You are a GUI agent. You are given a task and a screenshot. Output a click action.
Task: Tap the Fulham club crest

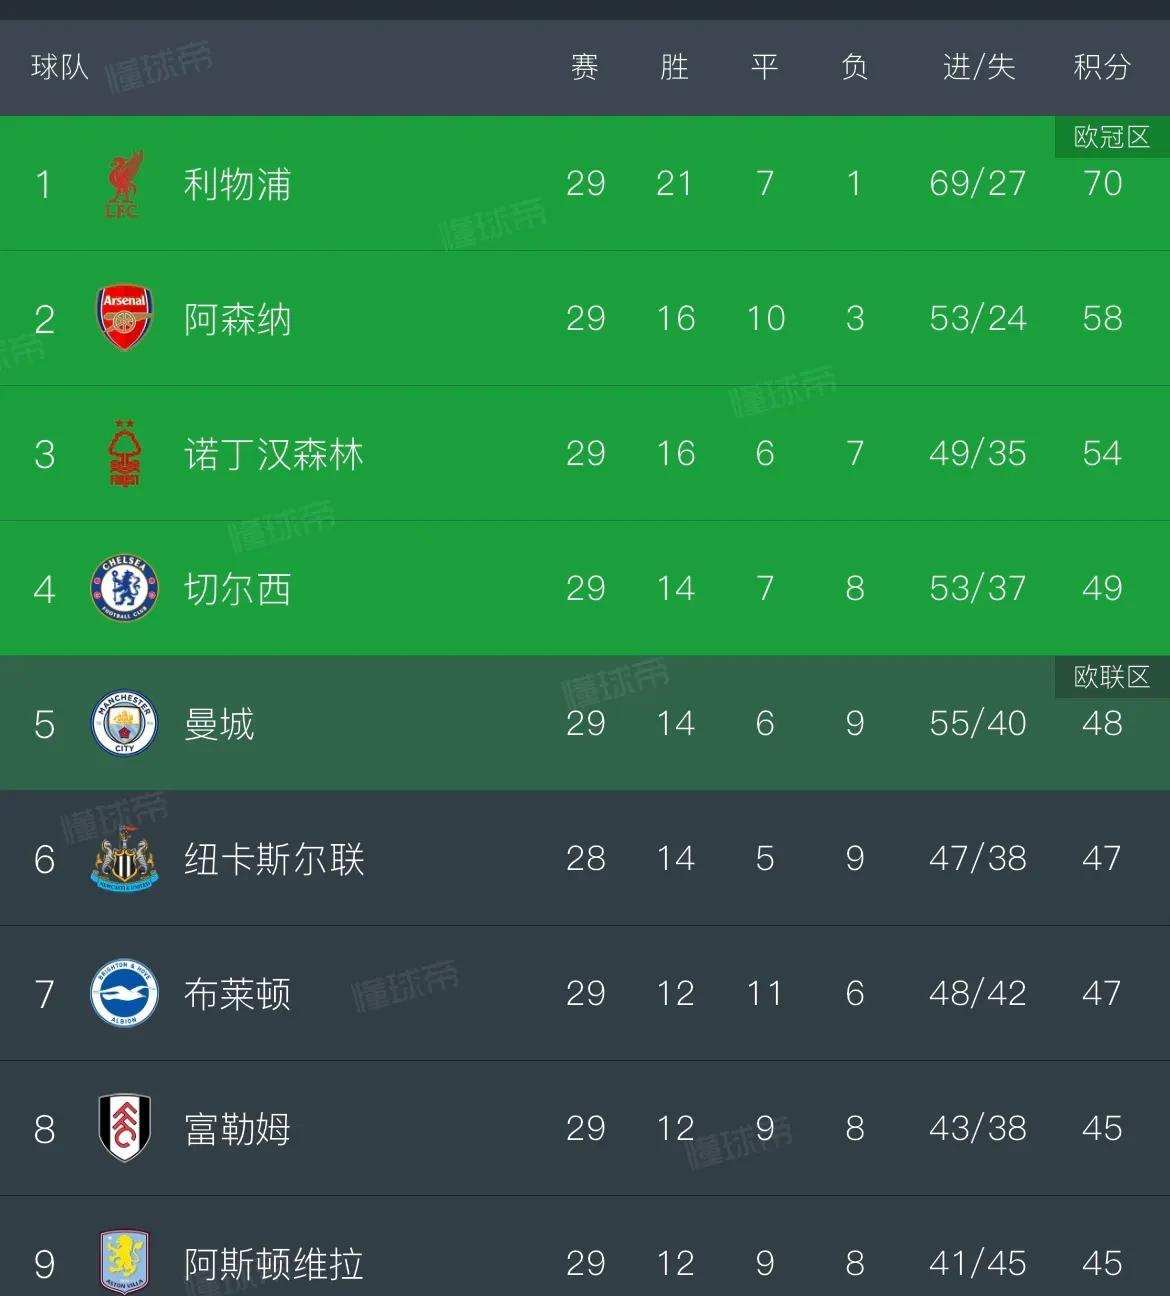125,1128
